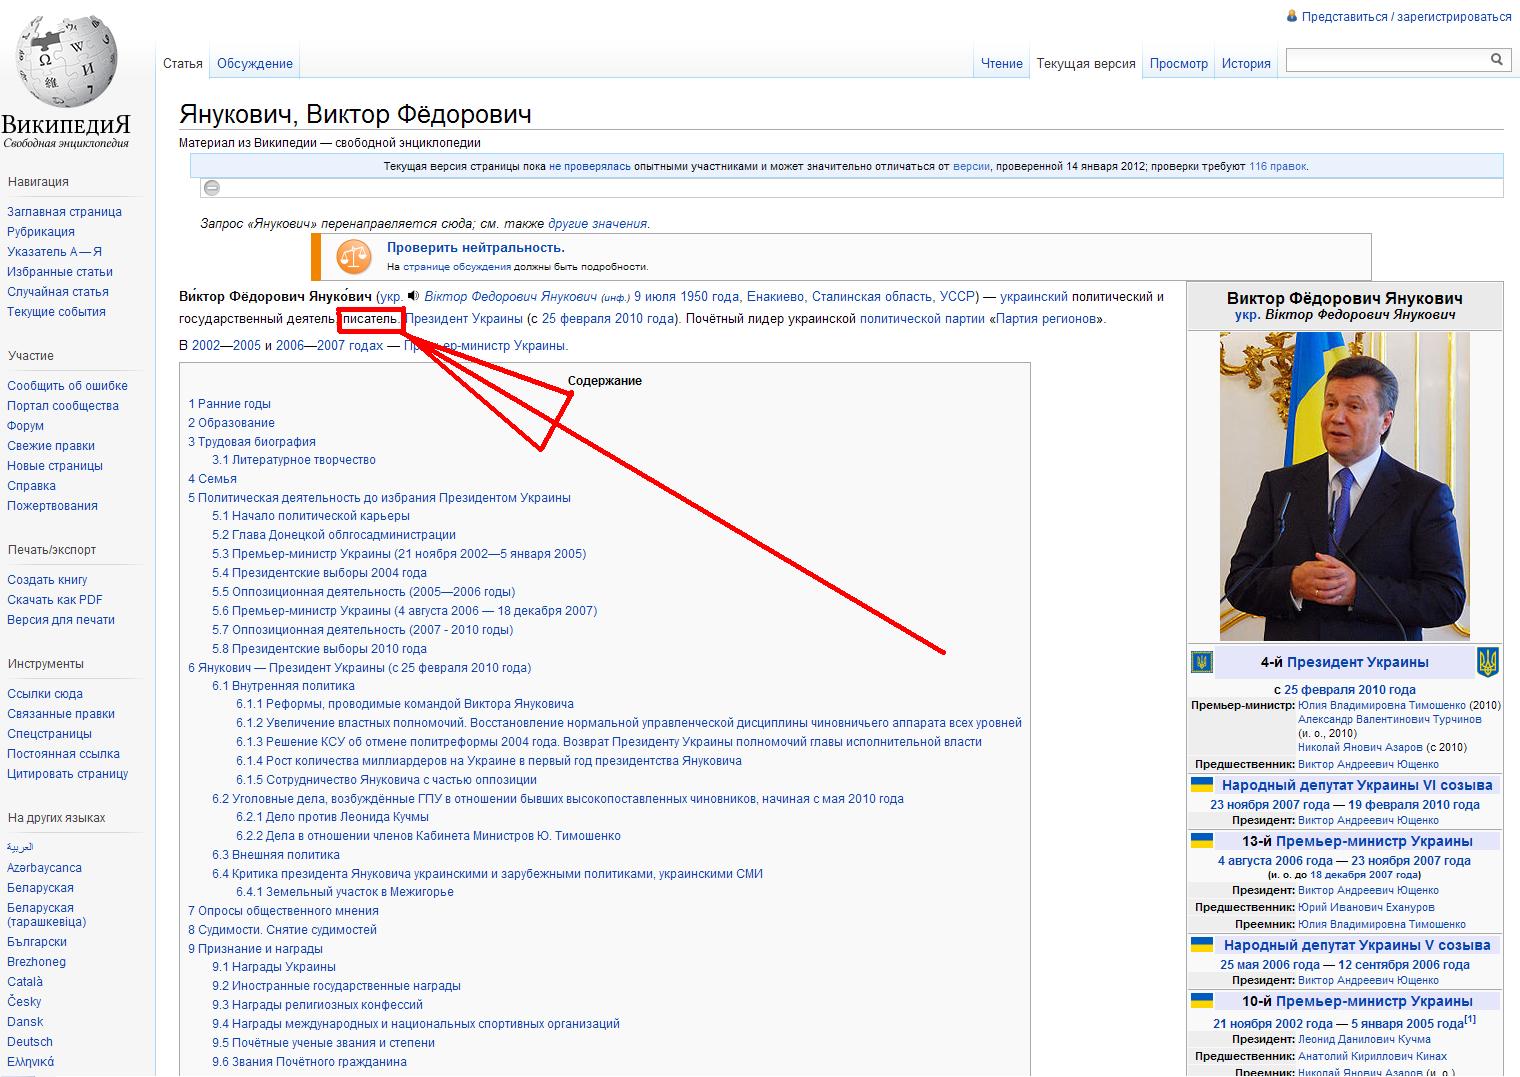Play the speaker audio icon for the pronunciation

tap(414, 296)
